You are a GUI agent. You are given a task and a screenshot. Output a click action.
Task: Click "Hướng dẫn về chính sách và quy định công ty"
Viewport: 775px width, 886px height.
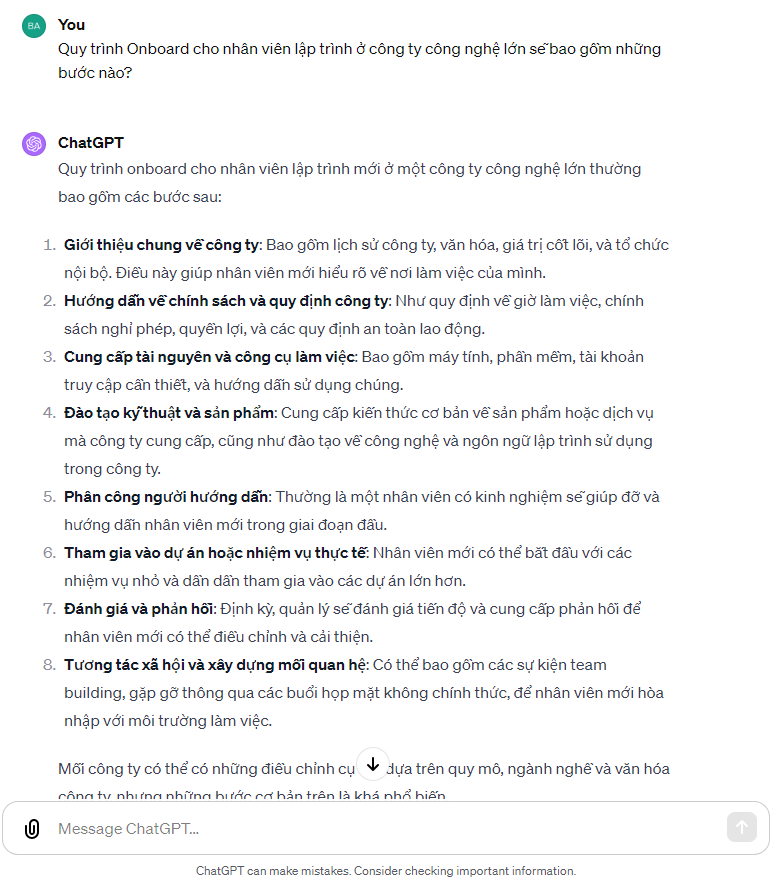click(226, 301)
